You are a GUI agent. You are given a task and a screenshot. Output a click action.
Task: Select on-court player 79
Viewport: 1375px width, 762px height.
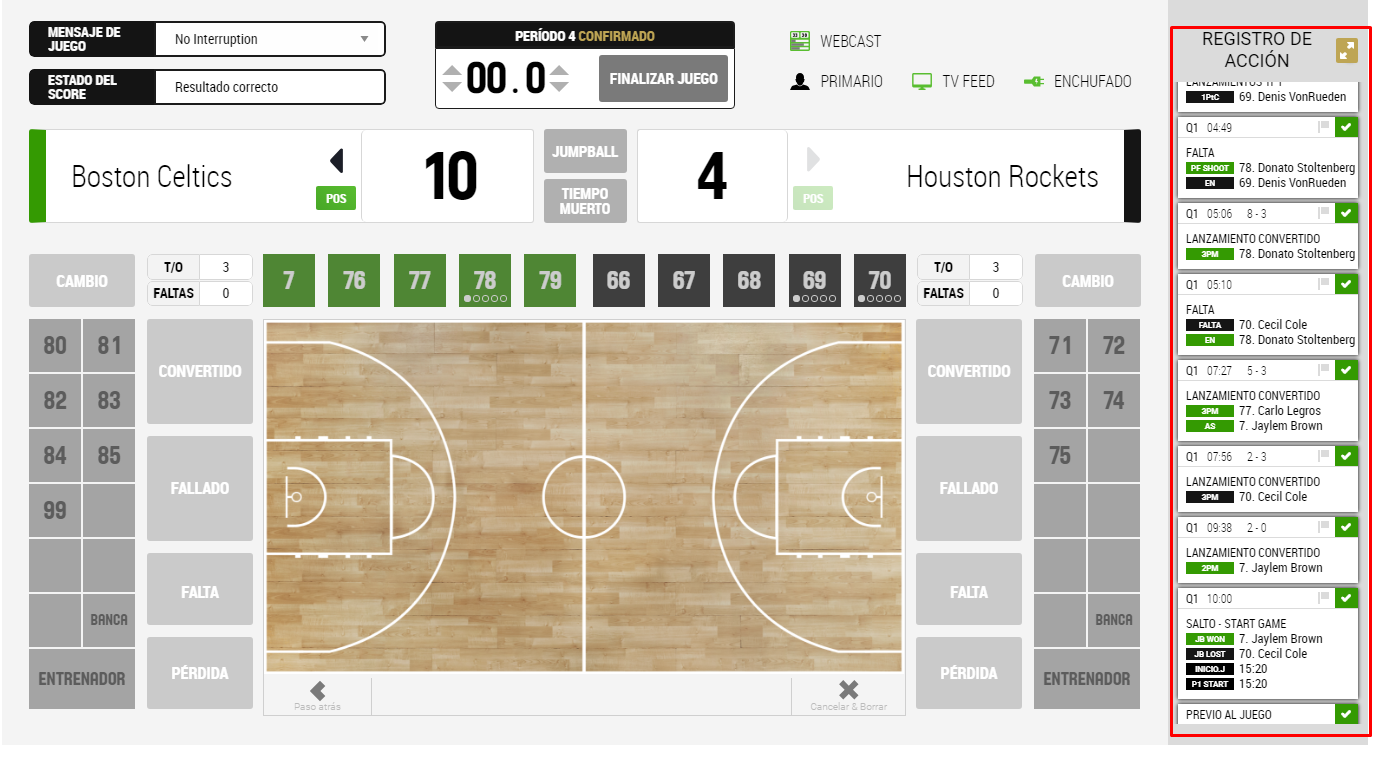[x=550, y=281]
